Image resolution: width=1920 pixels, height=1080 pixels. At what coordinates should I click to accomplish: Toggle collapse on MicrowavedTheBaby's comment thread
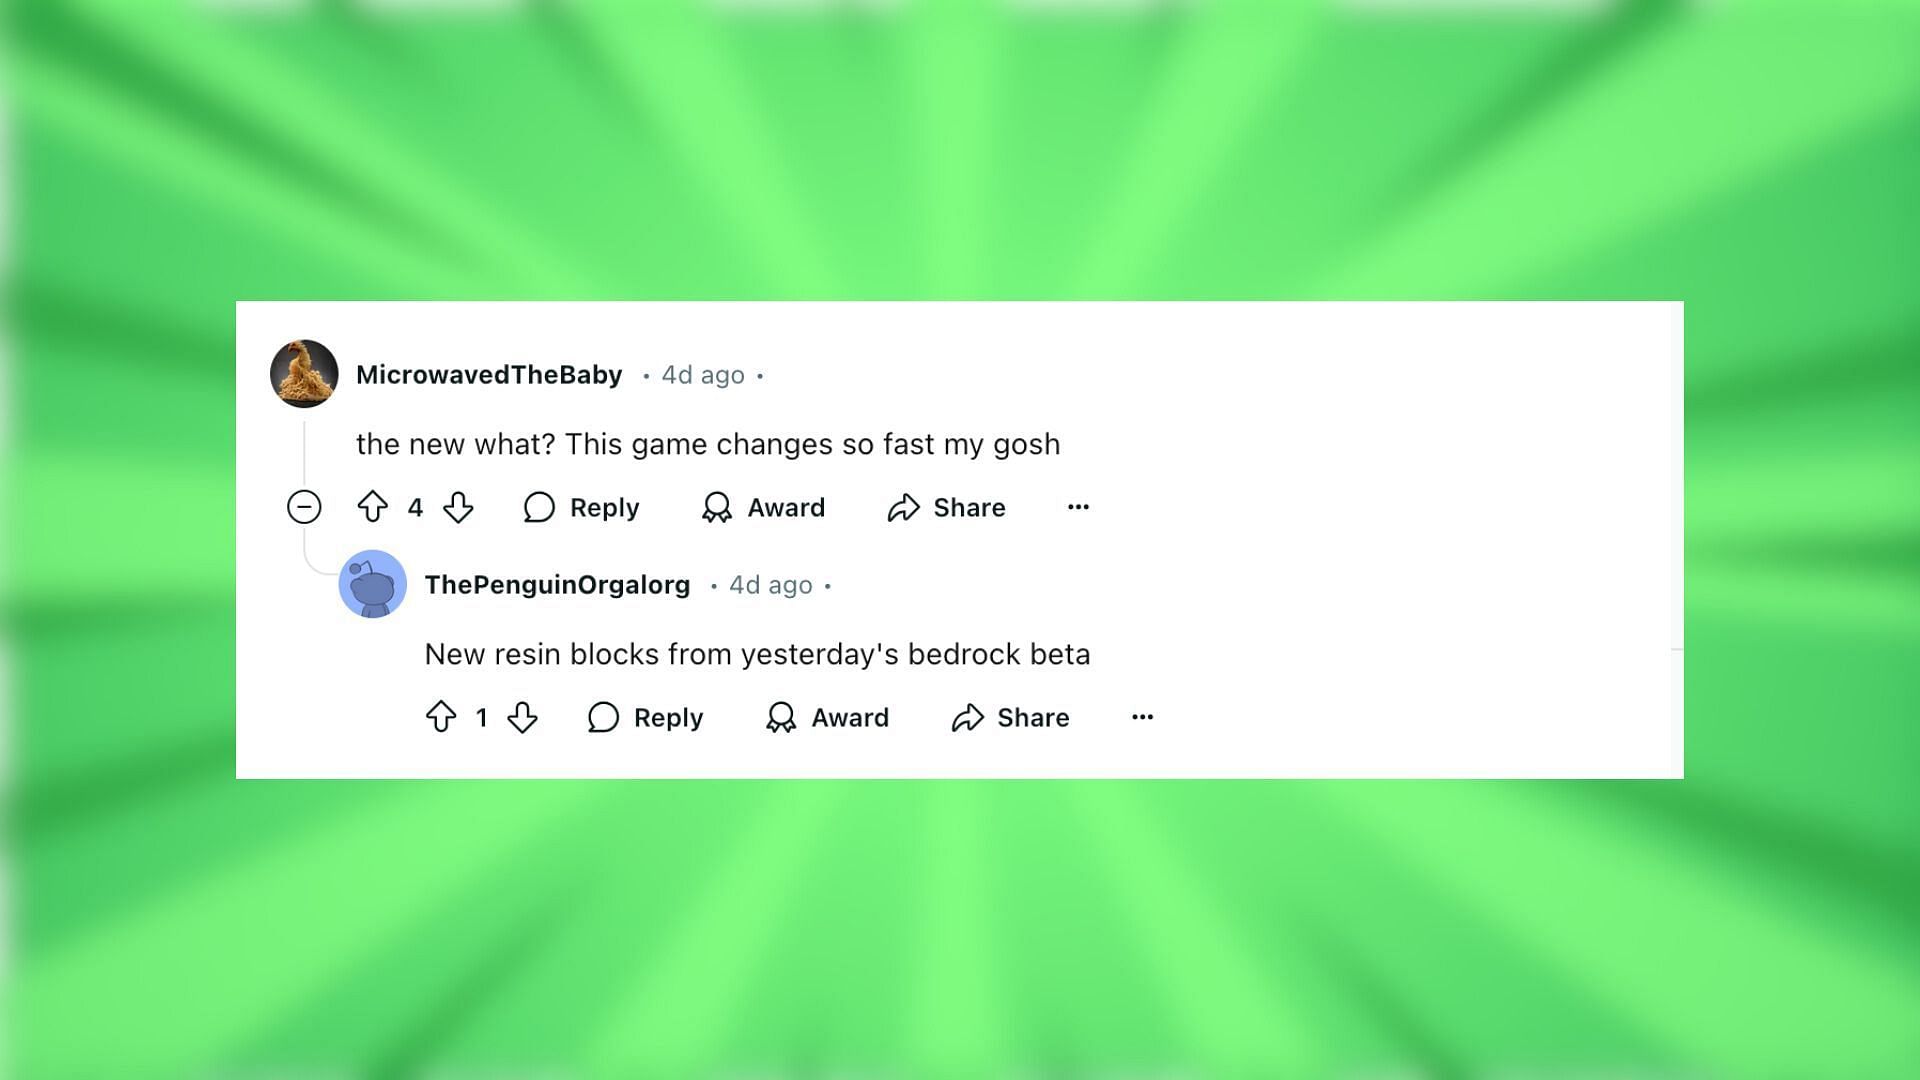(303, 508)
